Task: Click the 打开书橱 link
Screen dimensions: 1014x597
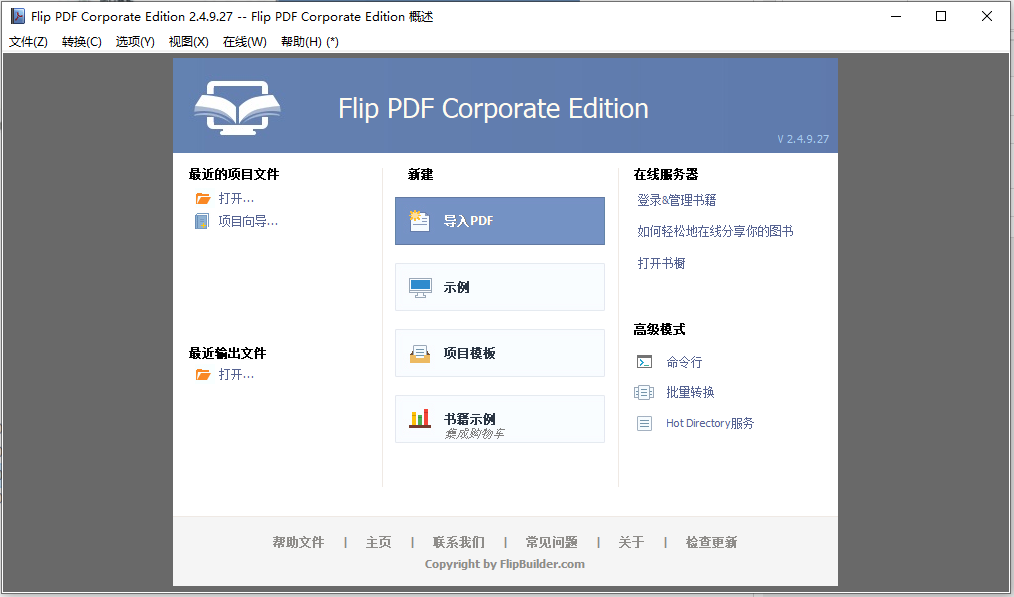Action: (x=661, y=263)
